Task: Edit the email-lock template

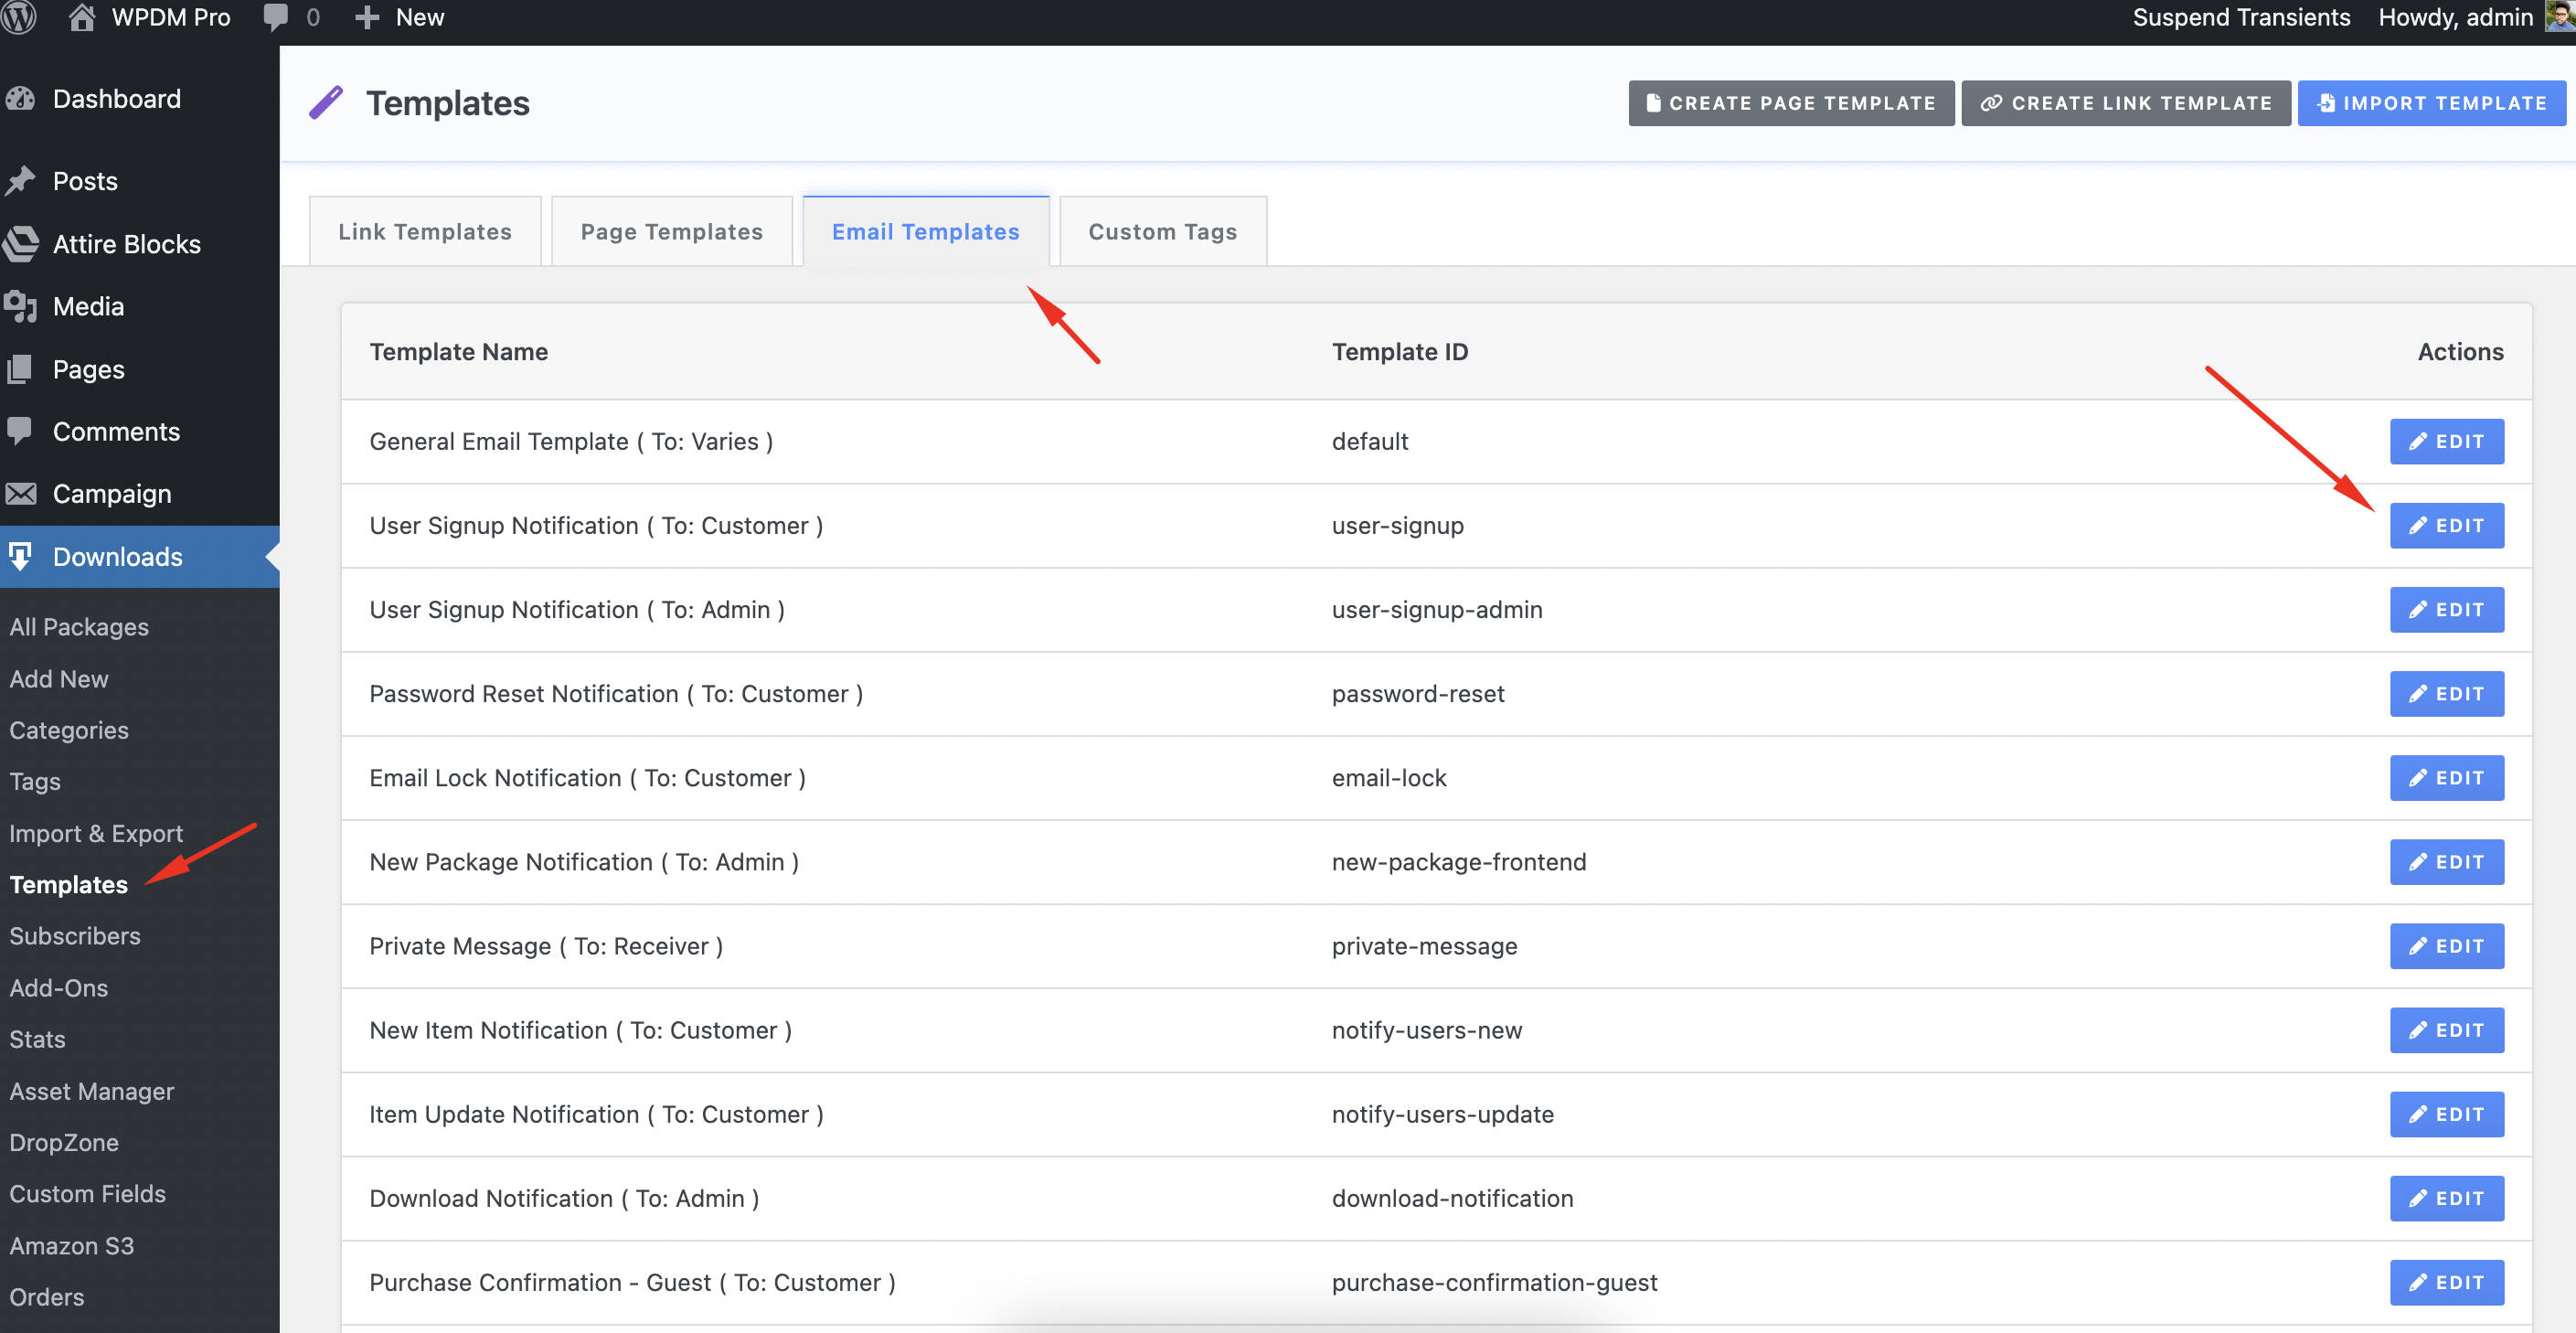Action: (2446, 777)
